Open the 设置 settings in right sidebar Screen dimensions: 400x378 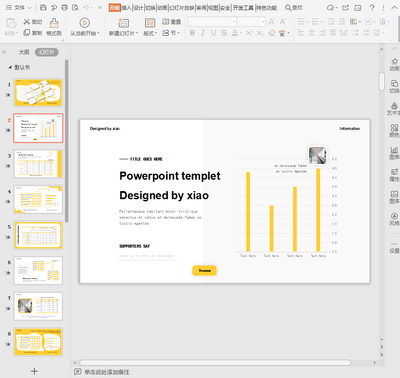coord(394,248)
